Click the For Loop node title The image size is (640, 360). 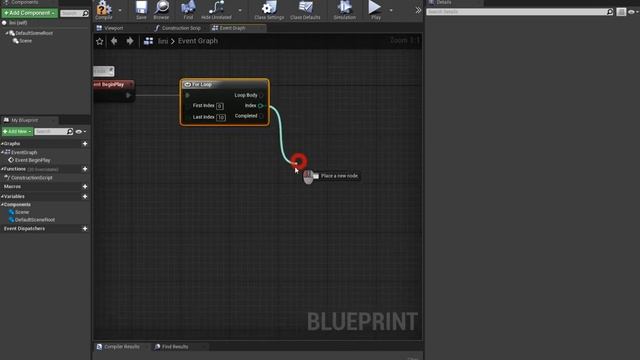tap(202, 84)
